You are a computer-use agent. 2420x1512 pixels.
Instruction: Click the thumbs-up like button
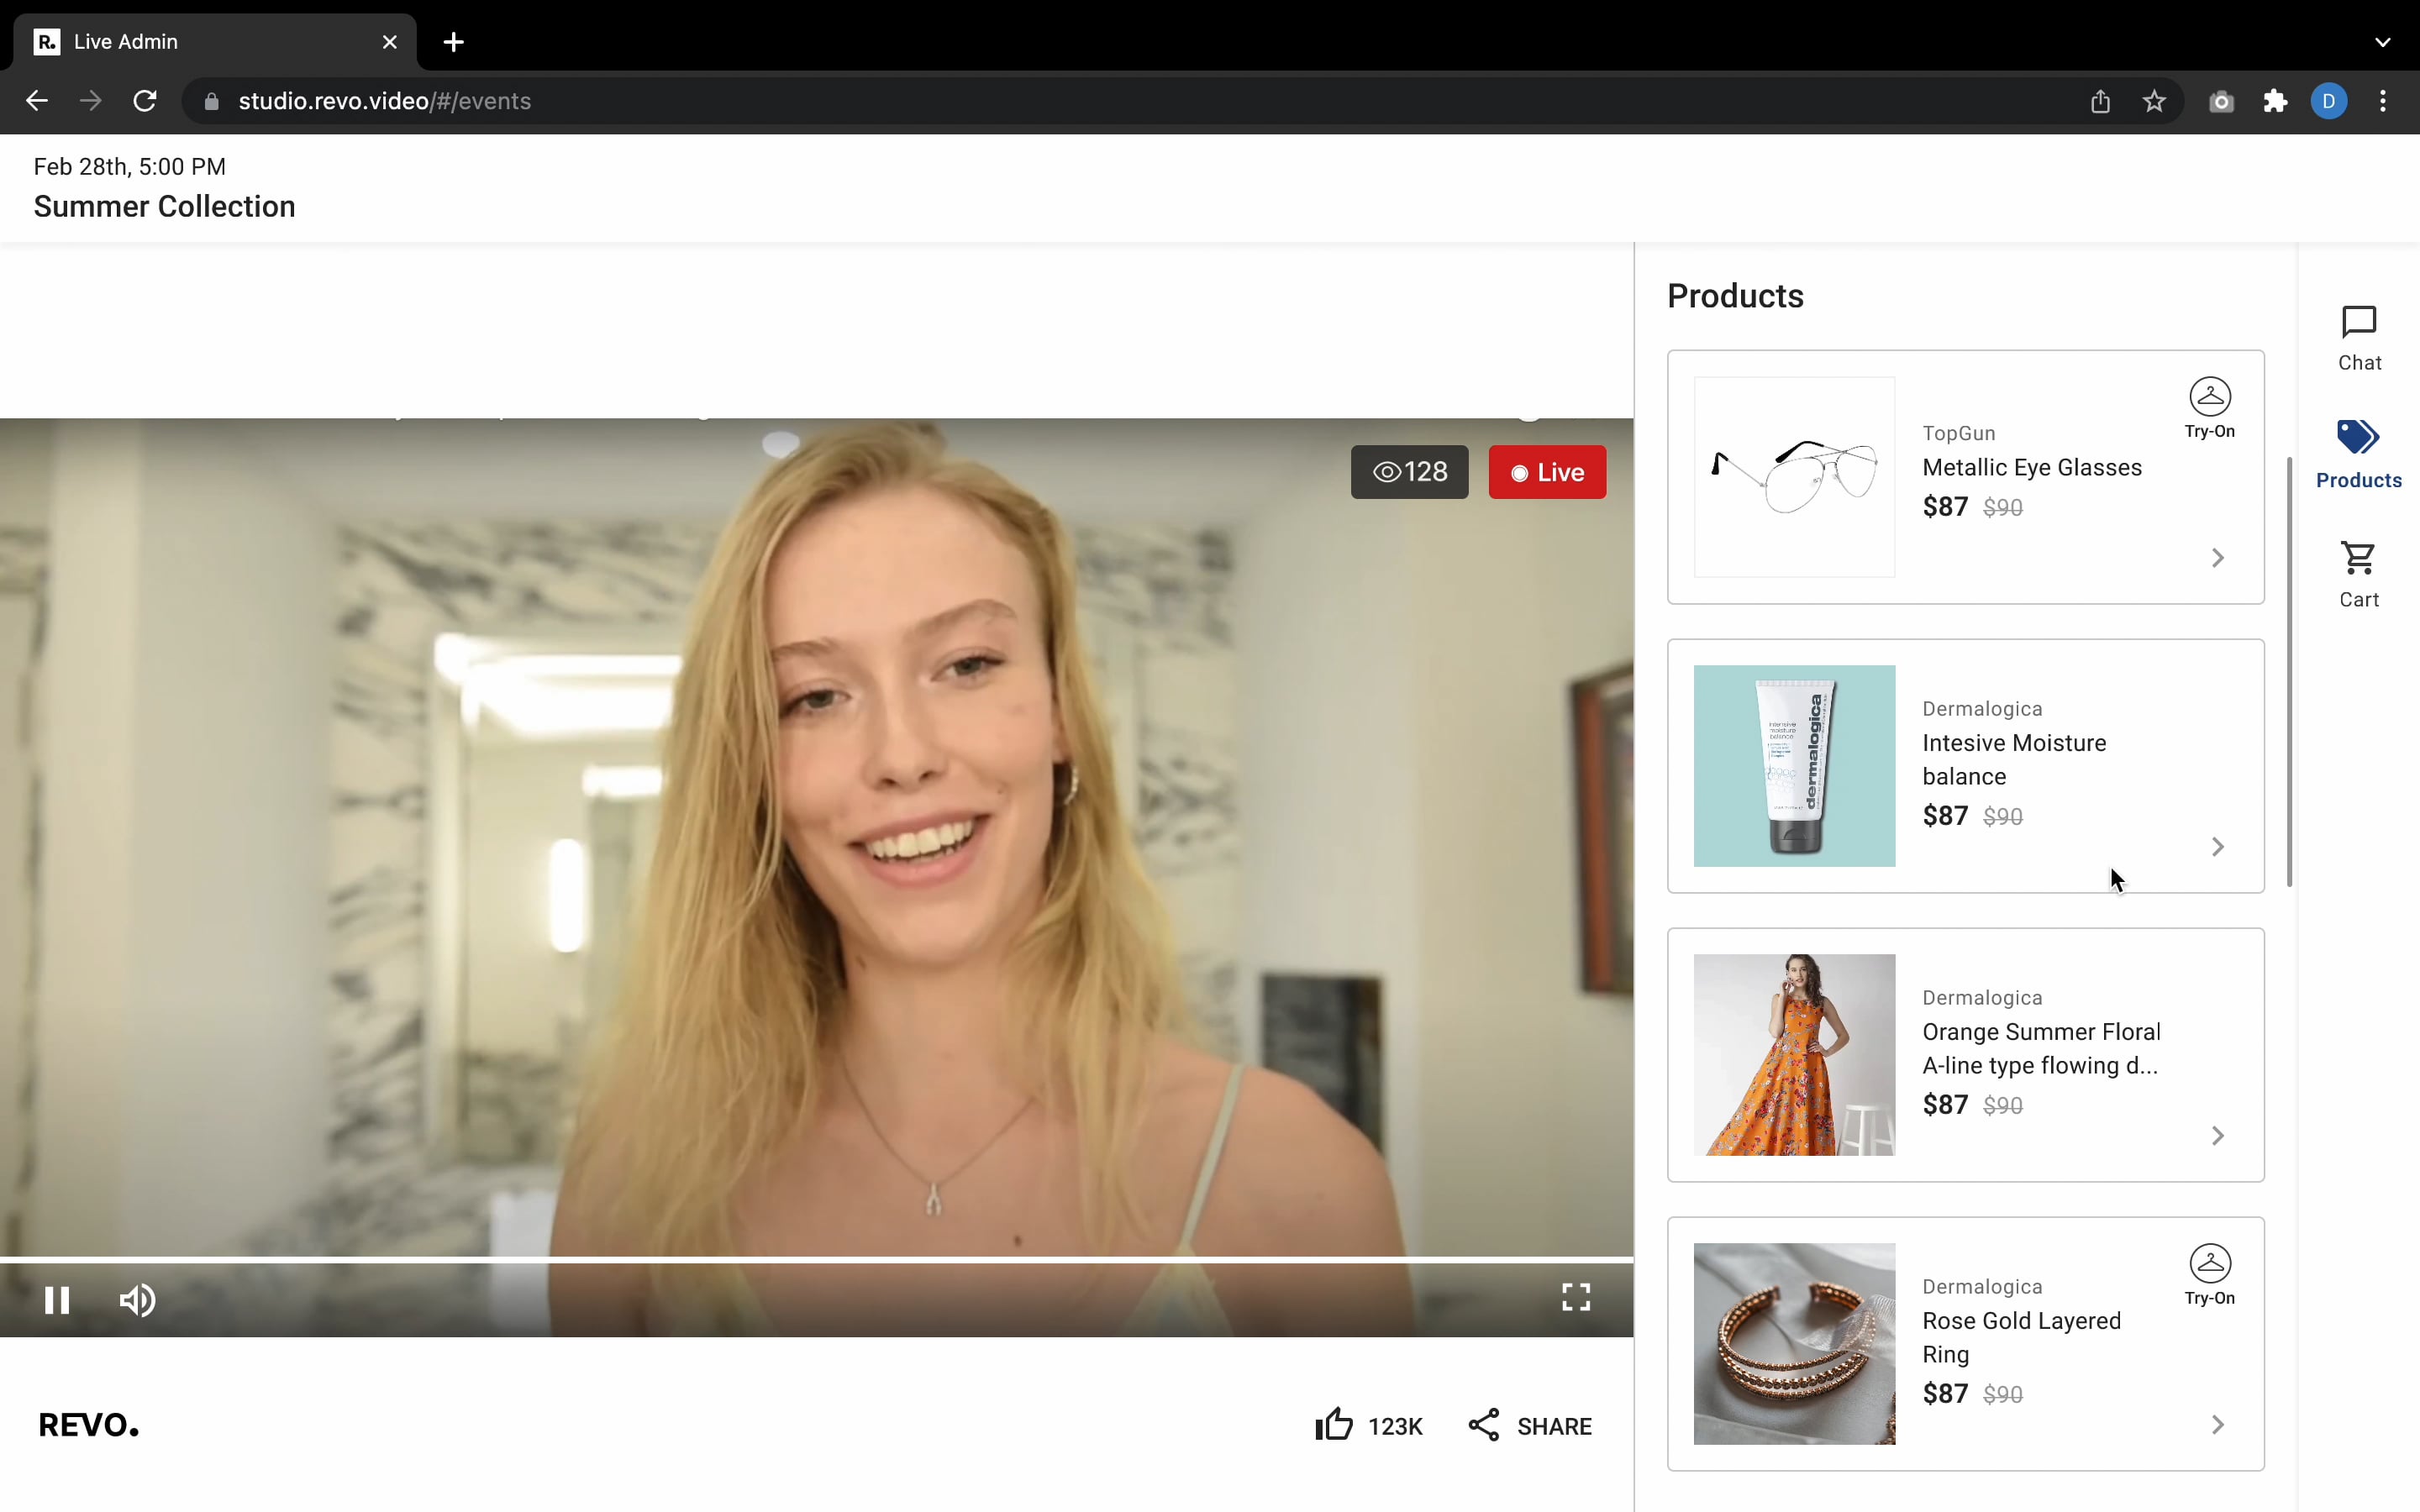(1333, 1424)
